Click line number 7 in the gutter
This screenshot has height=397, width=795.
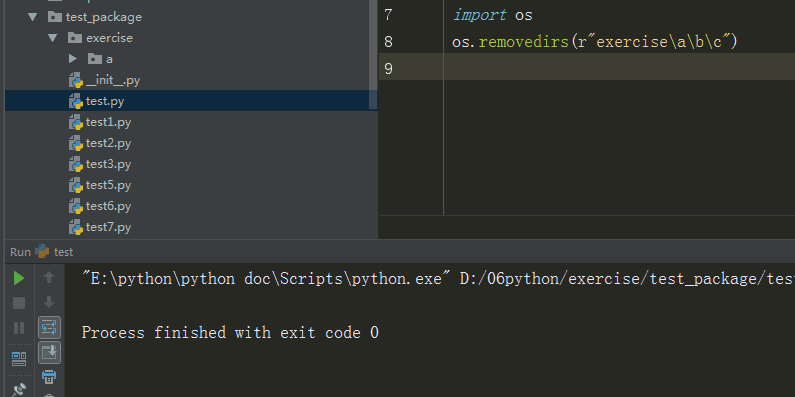pos(388,15)
